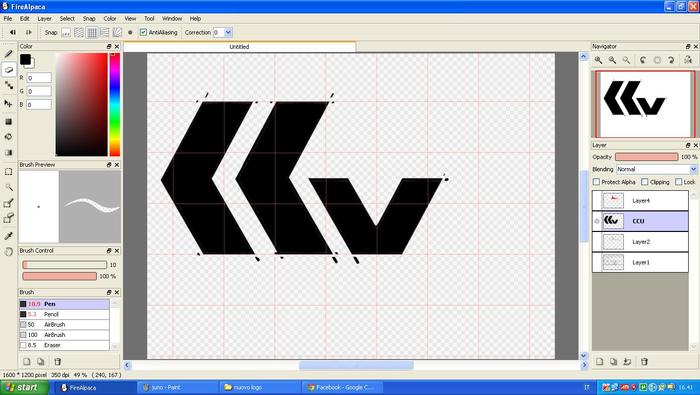This screenshot has height=395, width=700.
Task: Enable the Protect Alpha checkbox
Action: tap(596, 182)
